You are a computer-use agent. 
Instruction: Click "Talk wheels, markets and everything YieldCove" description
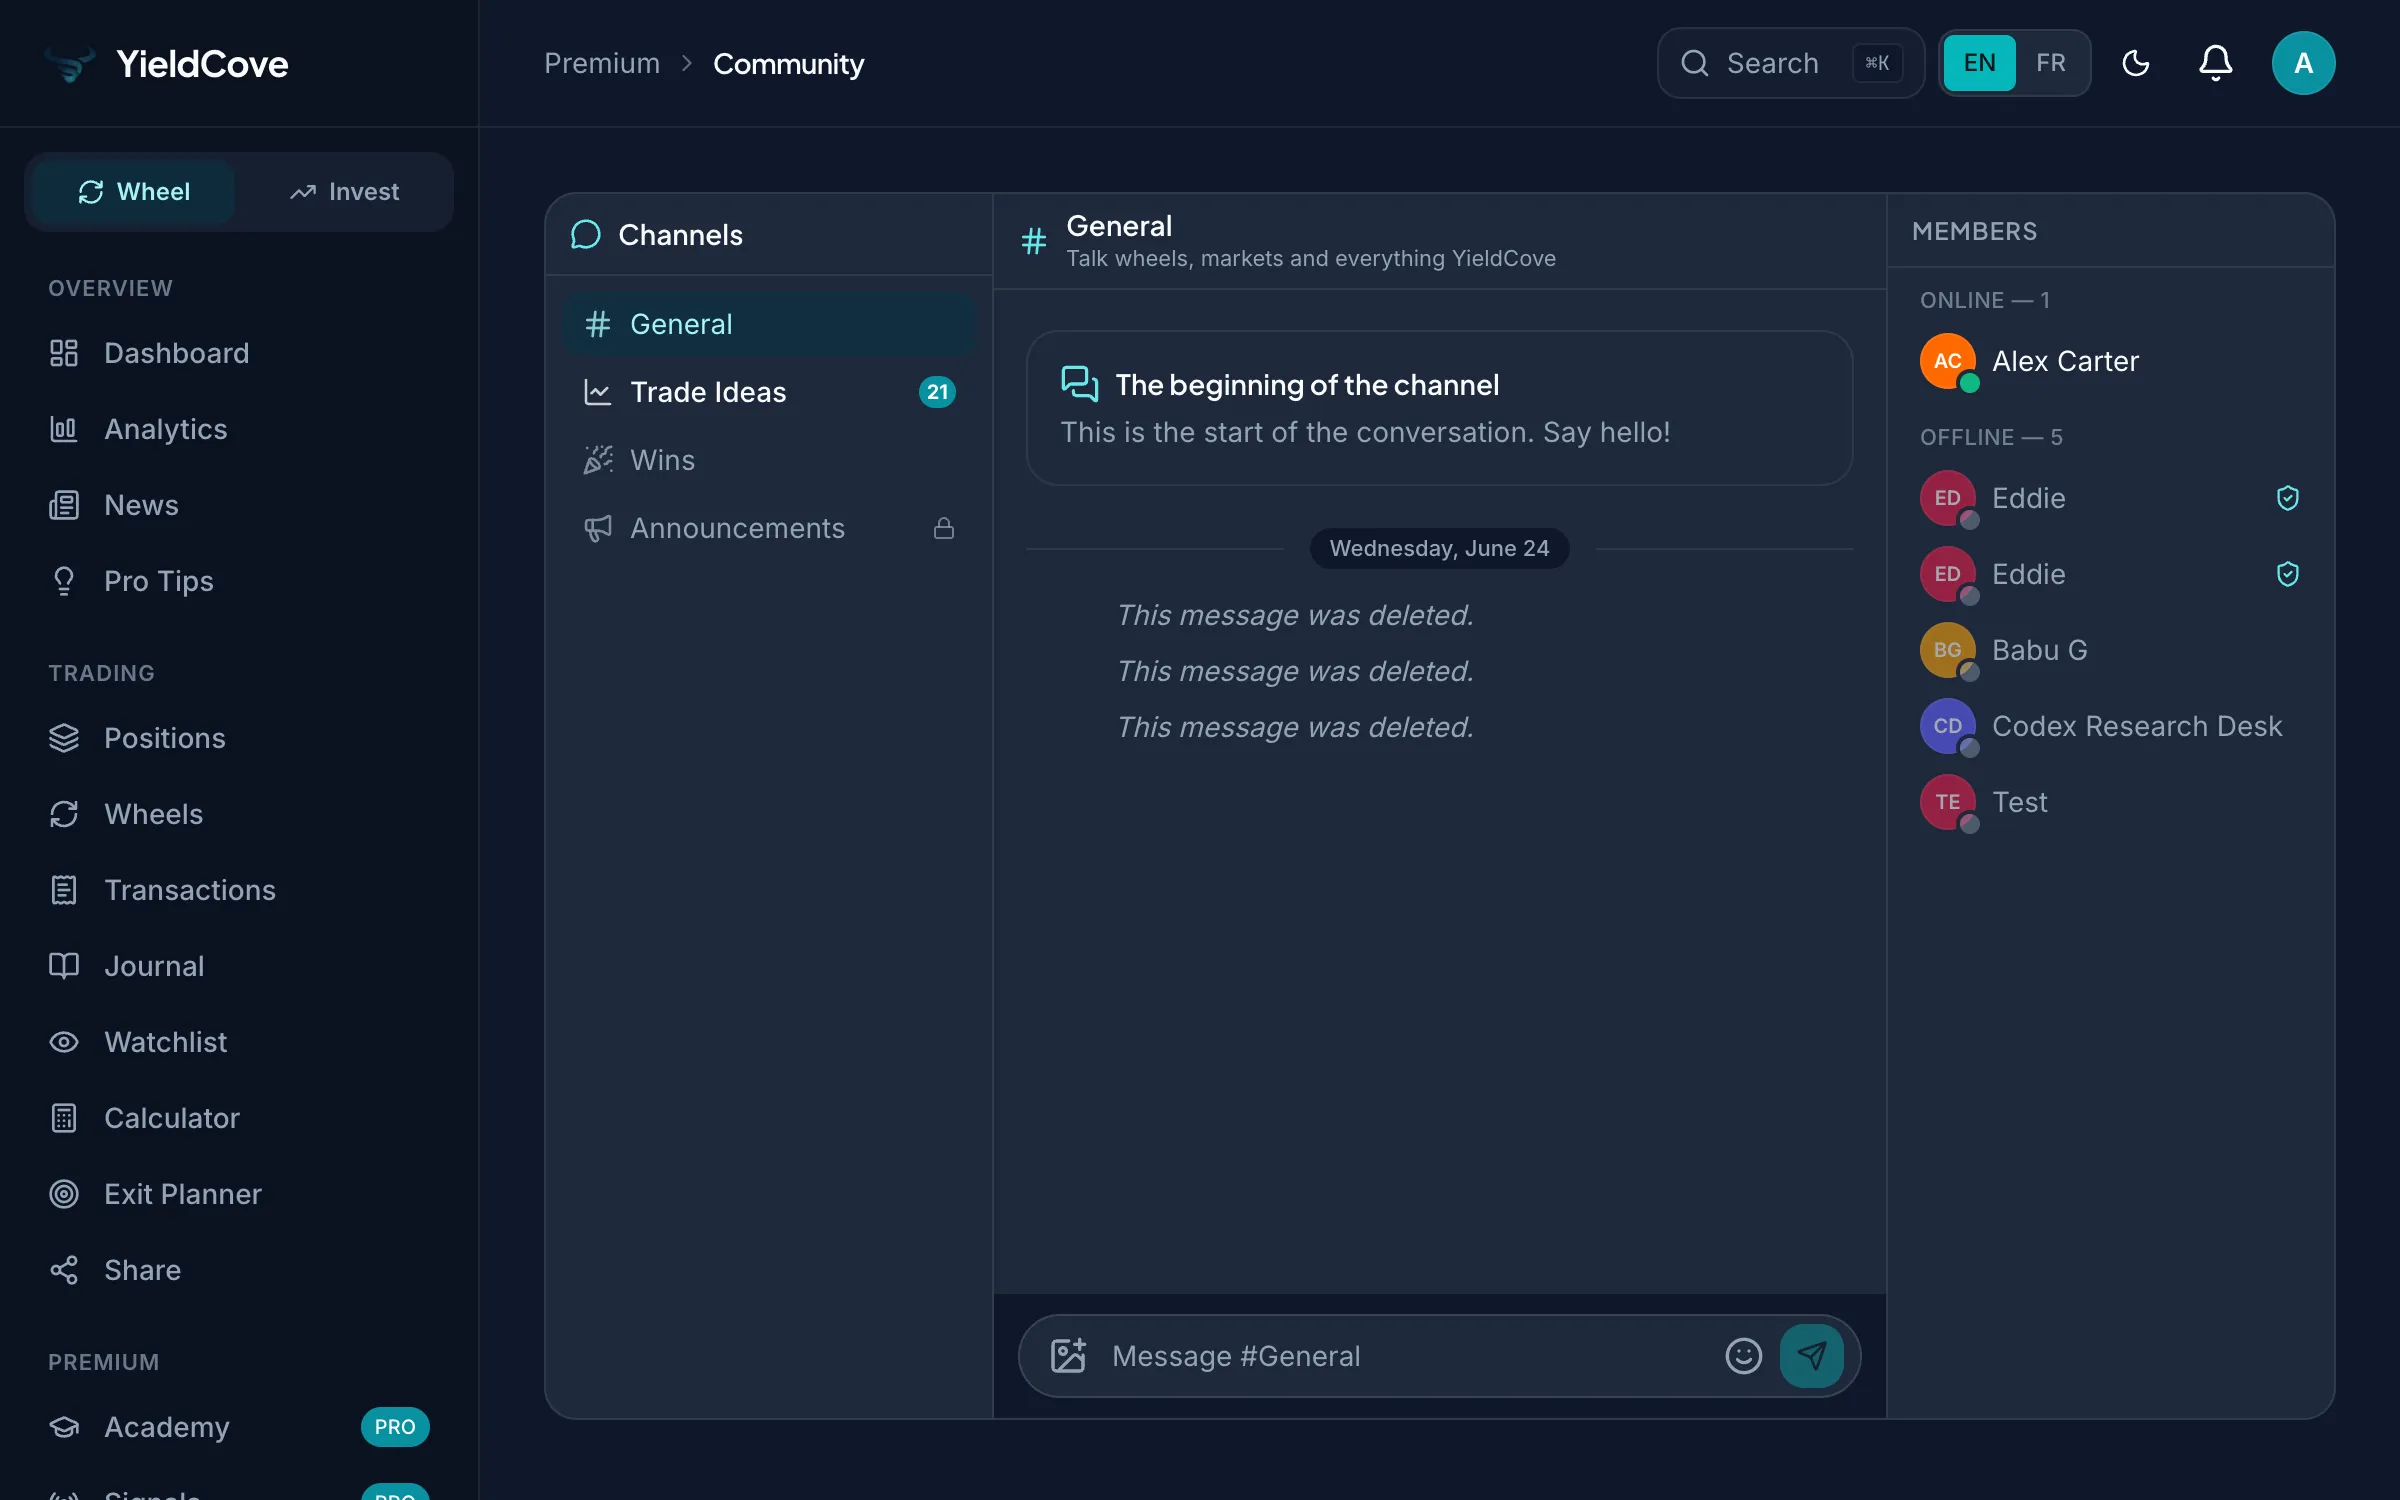point(1311,258)
